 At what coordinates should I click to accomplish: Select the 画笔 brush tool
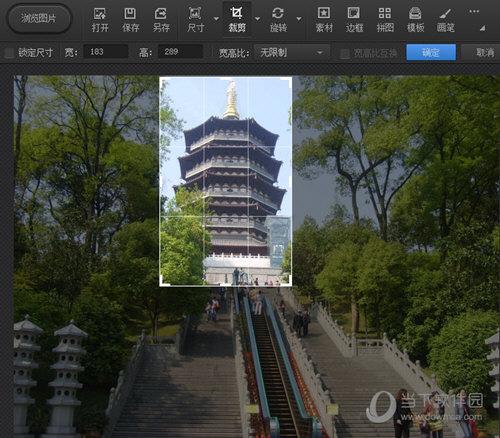[x=446, y=20]
